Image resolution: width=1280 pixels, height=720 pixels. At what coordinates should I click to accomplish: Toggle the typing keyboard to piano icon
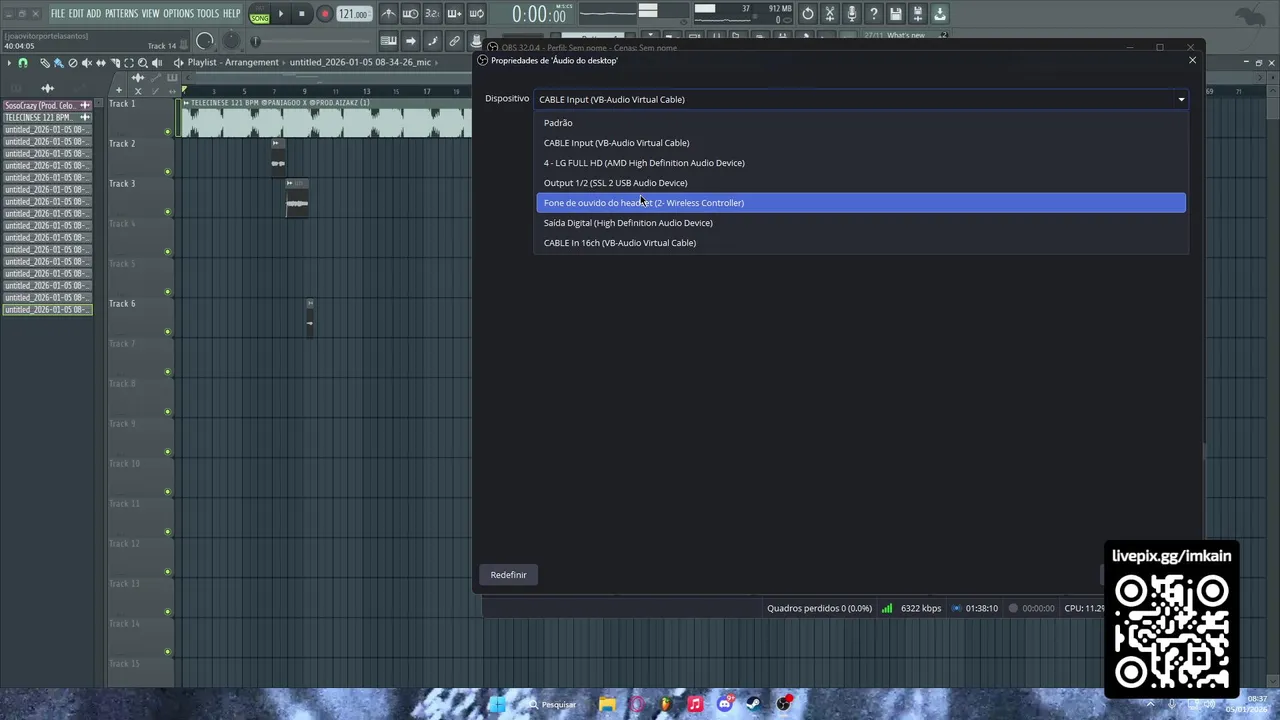pyautogui.click(x=388, y=41)
